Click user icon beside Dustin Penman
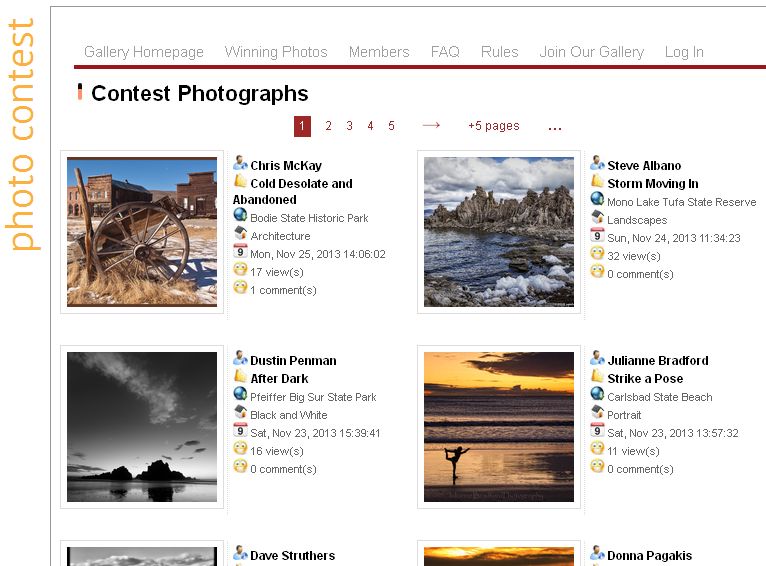 [240, 357]
